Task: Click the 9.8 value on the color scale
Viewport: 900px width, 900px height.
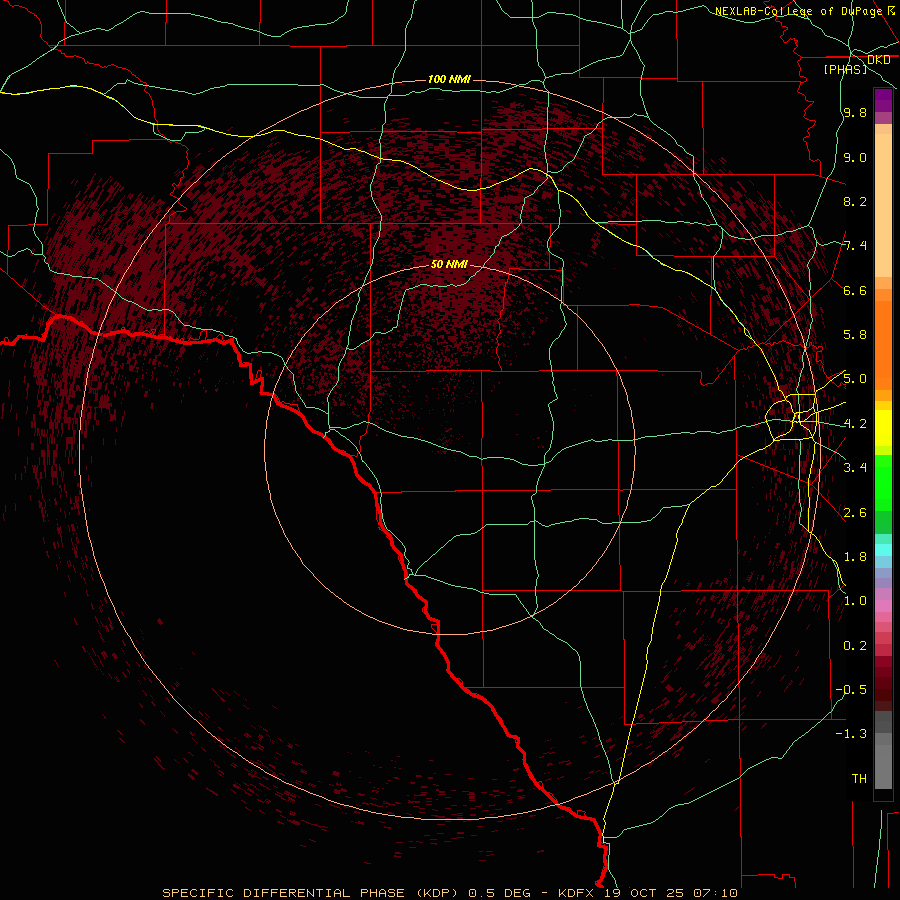Action: [855, 112]
